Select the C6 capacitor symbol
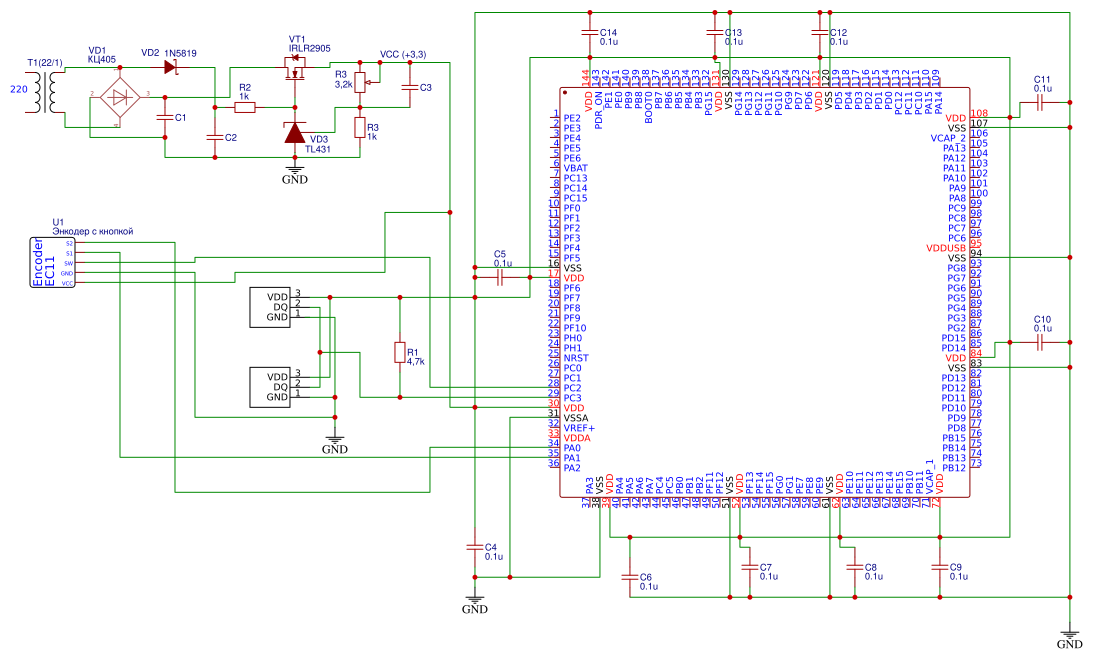The image size is (1094, 661). click(x=629, y=577)
